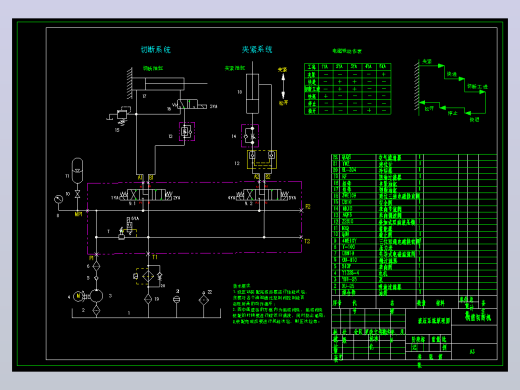
Task: Select right directional valve with 4YA and 3YA
Action: click(262, 195)
